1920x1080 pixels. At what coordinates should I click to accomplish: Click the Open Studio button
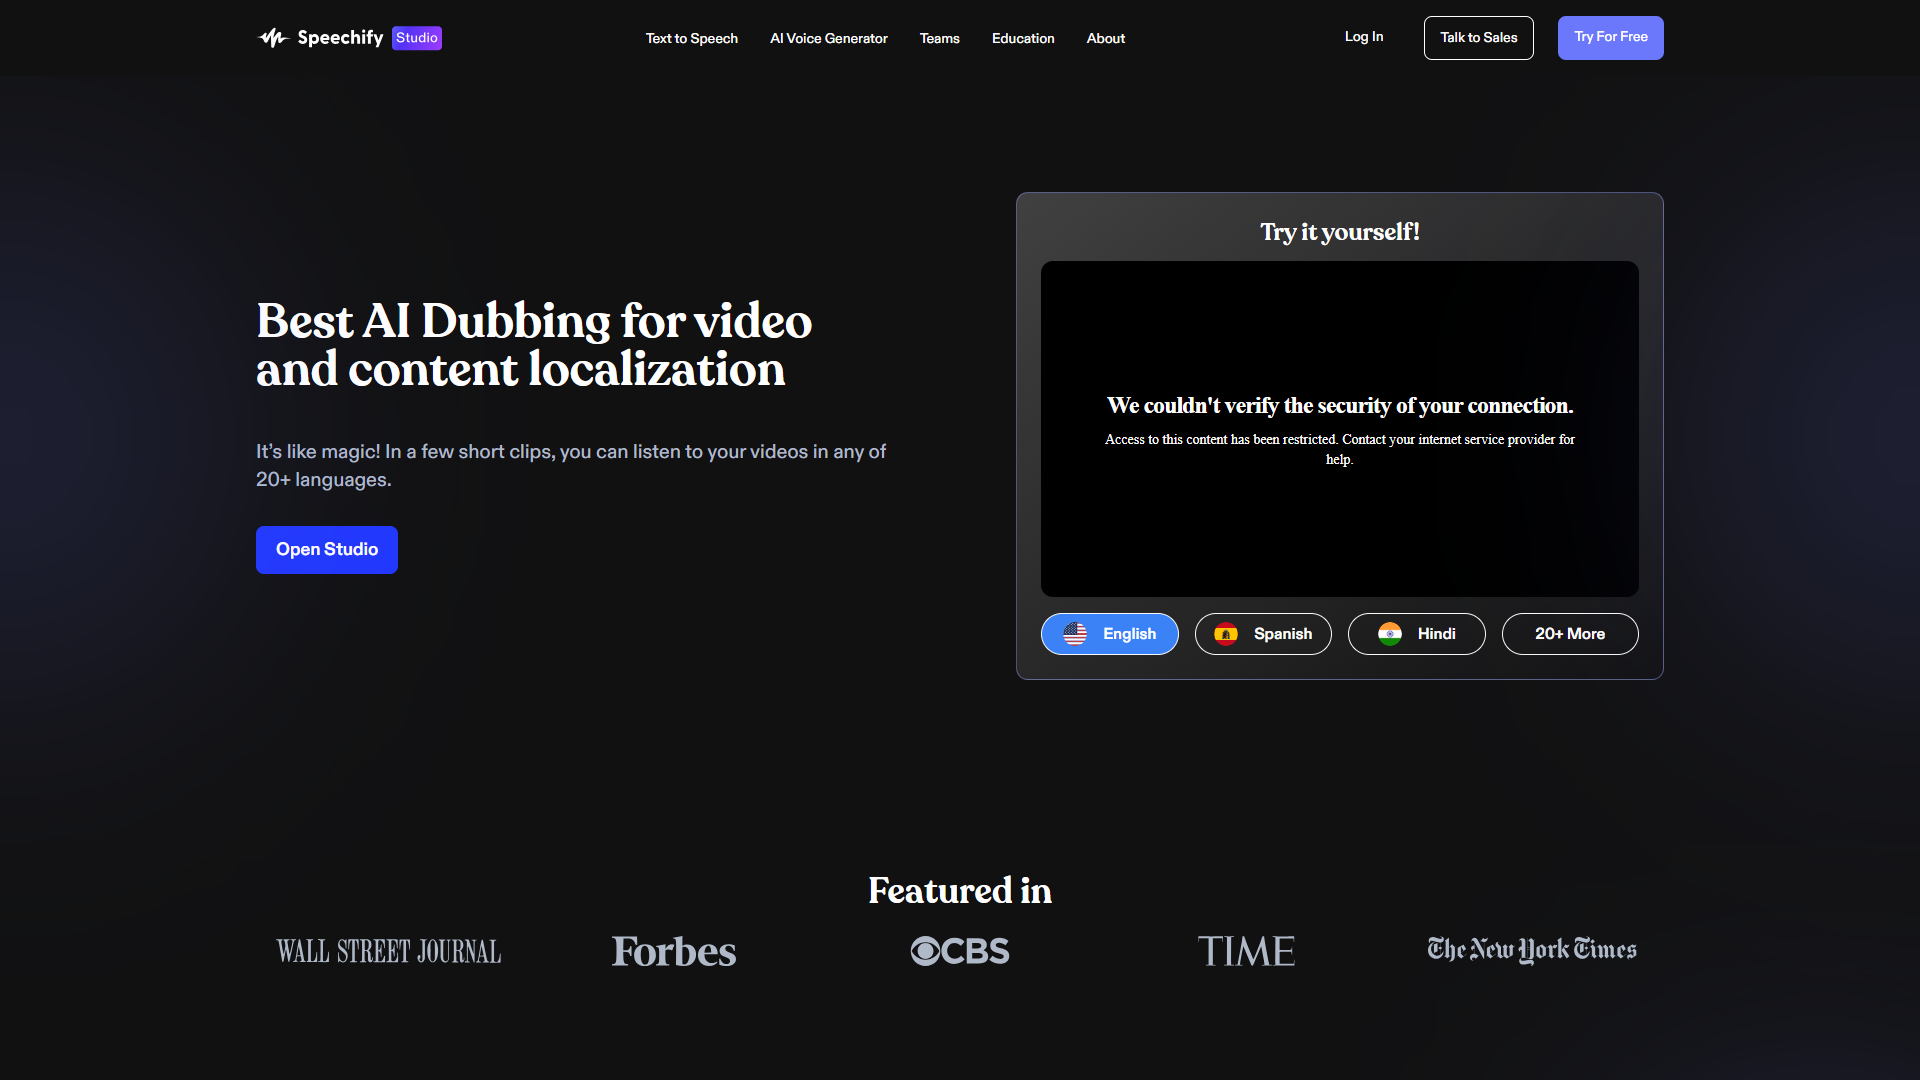click(326, 549)
